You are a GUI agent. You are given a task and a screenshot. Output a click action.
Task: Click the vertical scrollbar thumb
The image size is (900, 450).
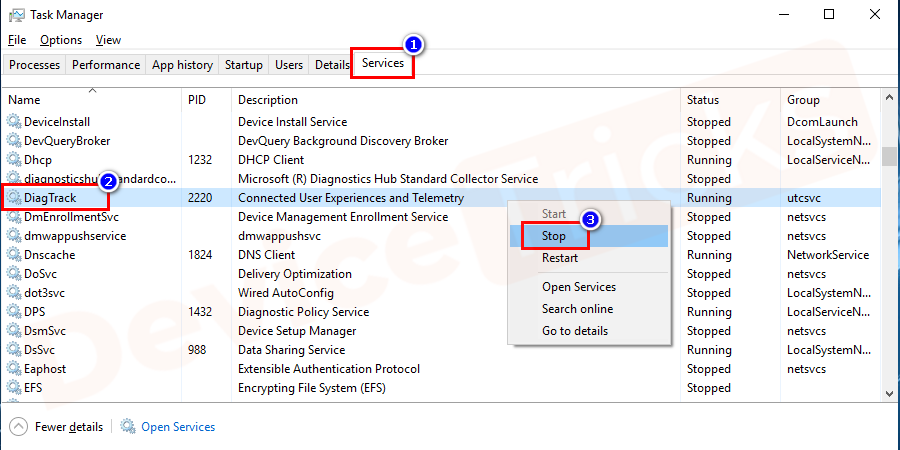pyautogui.click(x=889, y=156)
